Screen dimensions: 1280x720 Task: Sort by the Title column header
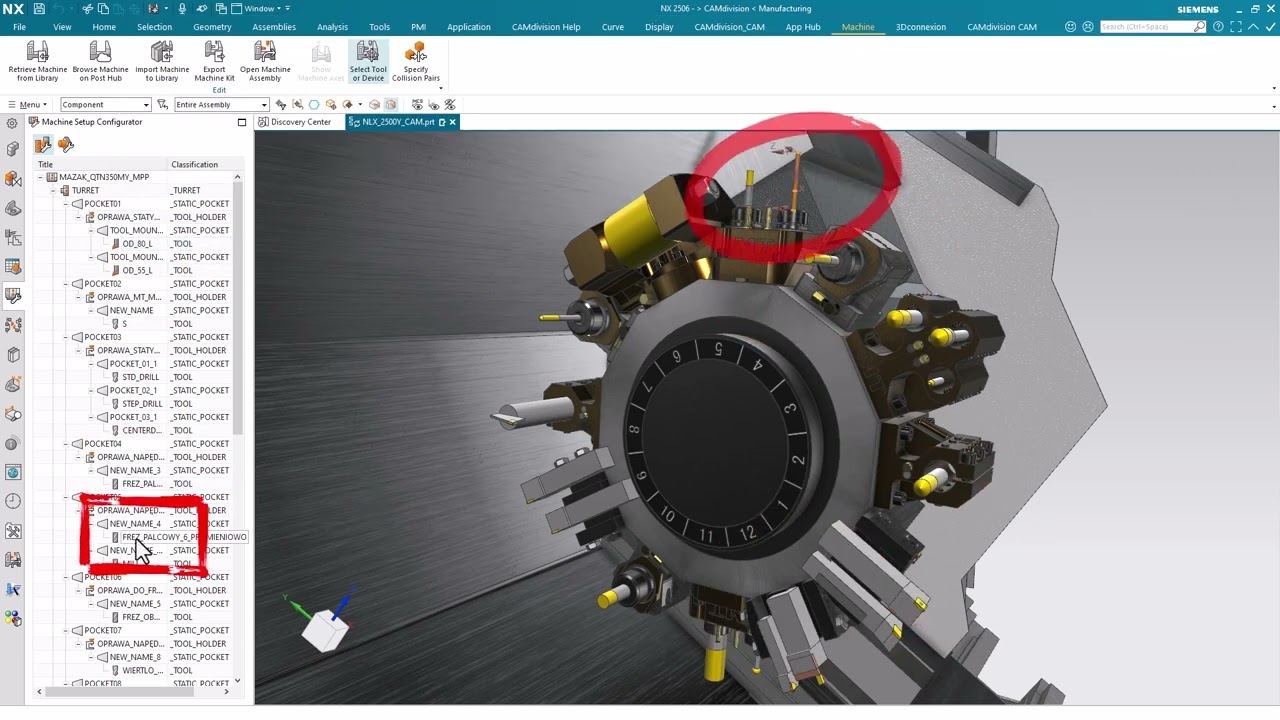tap(46, 164)
